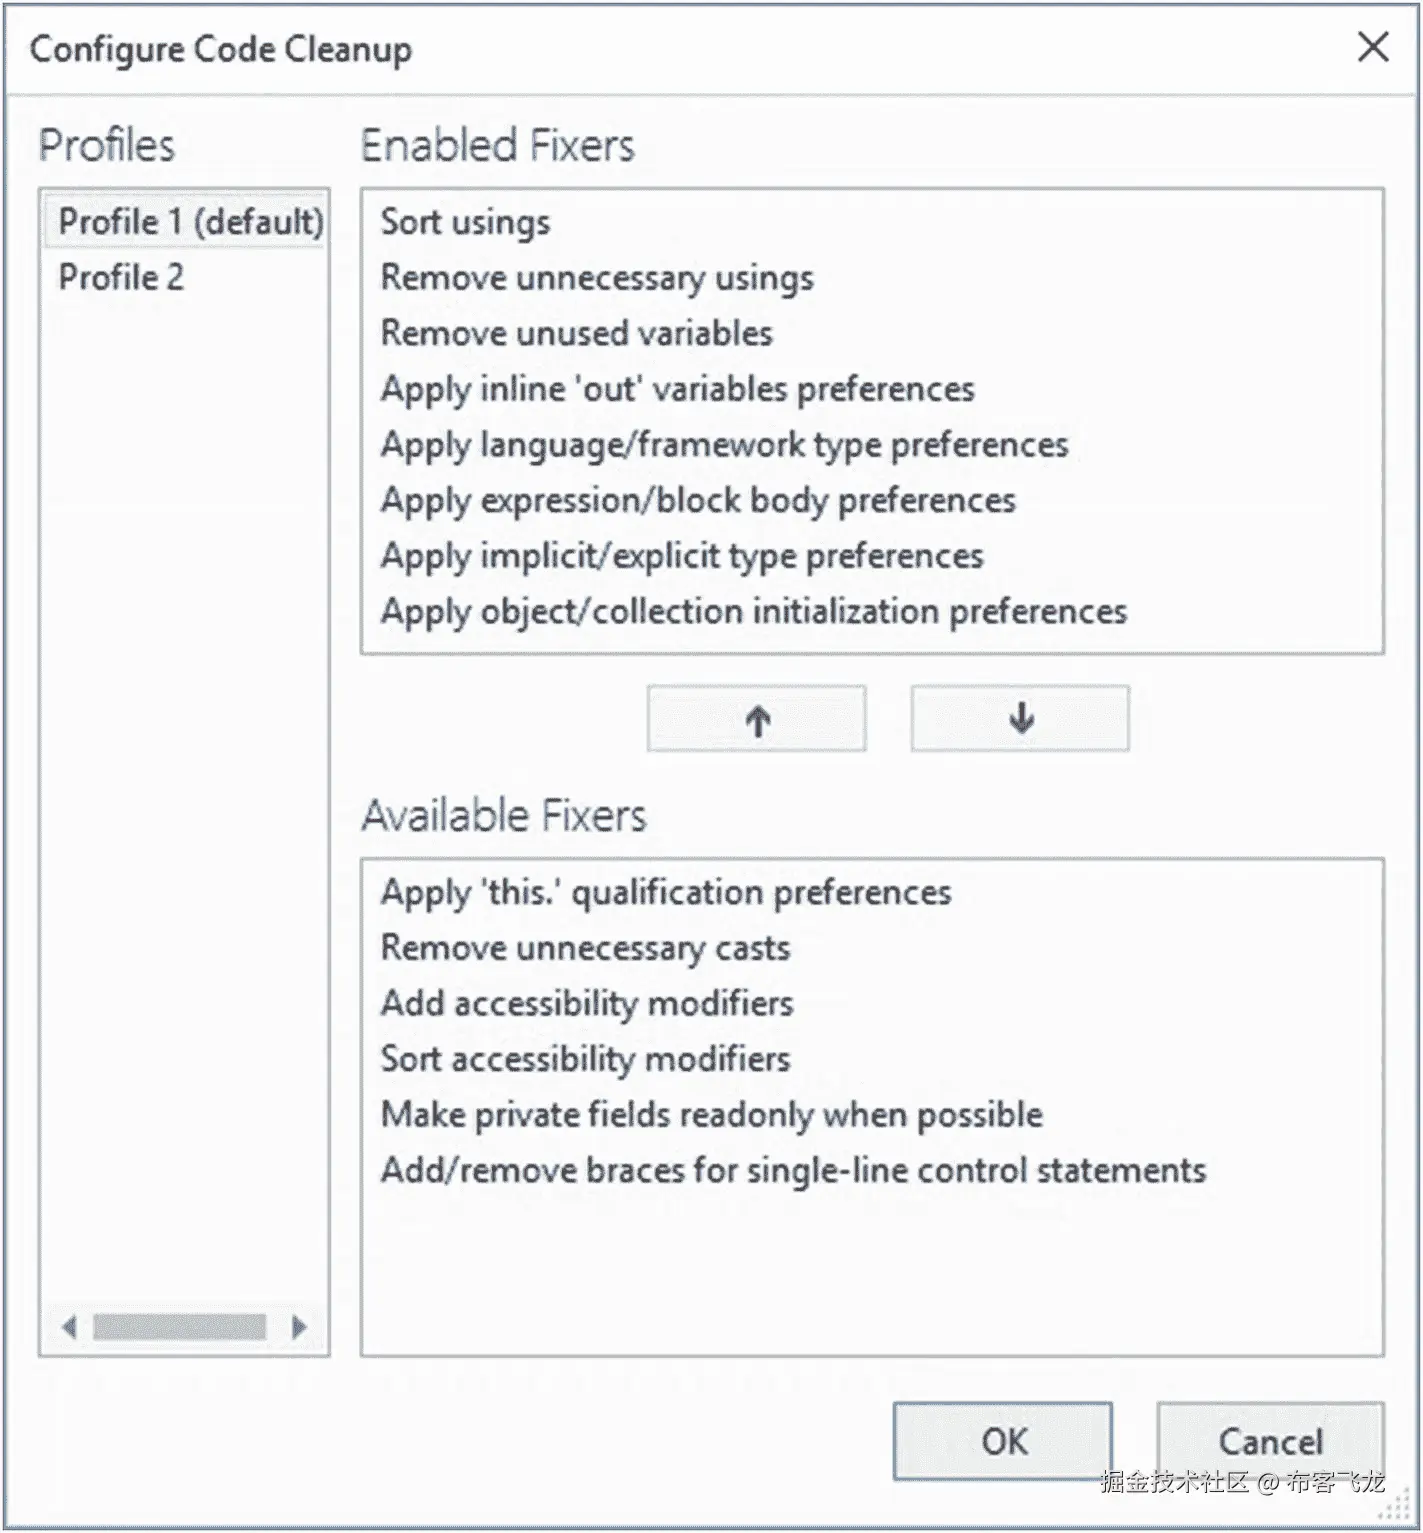Select Apply expression/block body preferences
1423x1533 pixels.
coord(697,500)
